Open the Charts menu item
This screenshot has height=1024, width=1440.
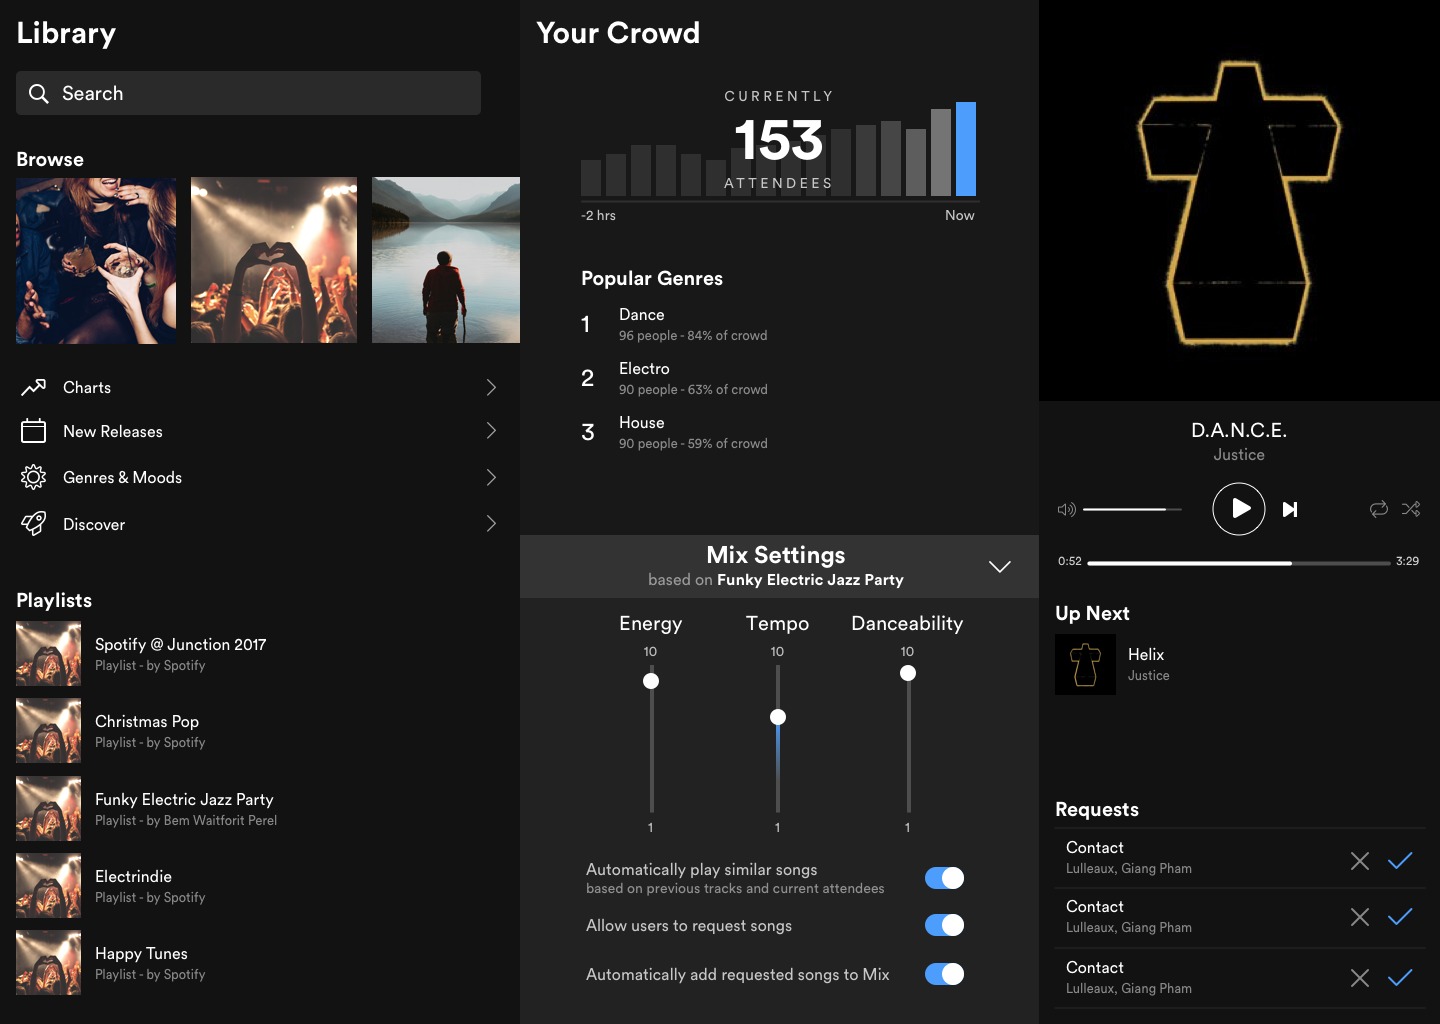259,387
